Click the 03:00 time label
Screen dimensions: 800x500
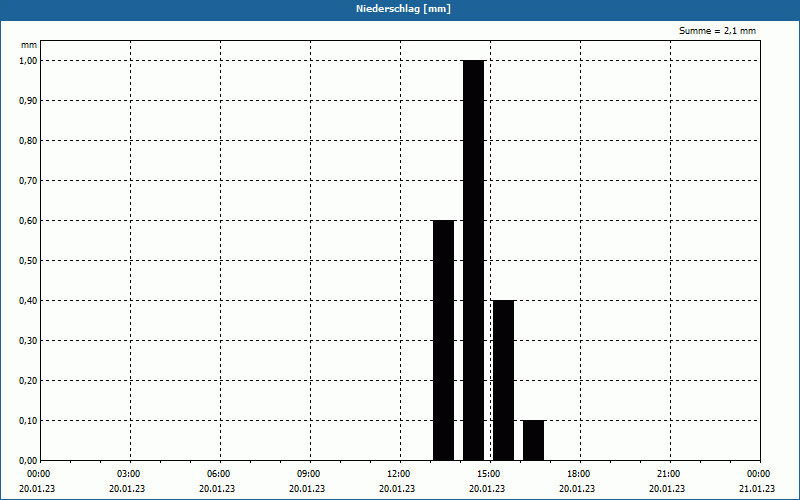pos(129,474)
